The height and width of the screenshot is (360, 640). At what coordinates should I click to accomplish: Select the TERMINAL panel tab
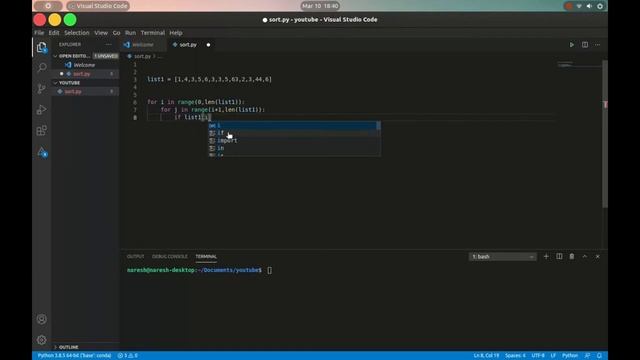[x=206, y=256]
